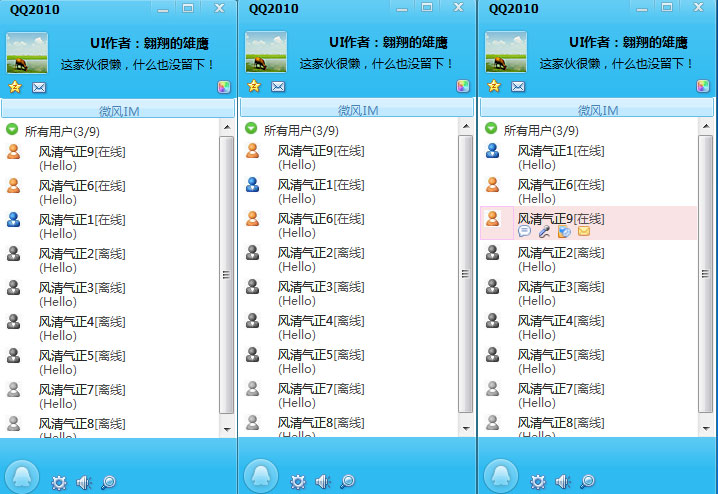The width and height of the screenshot is (718, 494).
Task: Click the search magnifier in right window's bottom bar
Action: (x=587, y=481)
